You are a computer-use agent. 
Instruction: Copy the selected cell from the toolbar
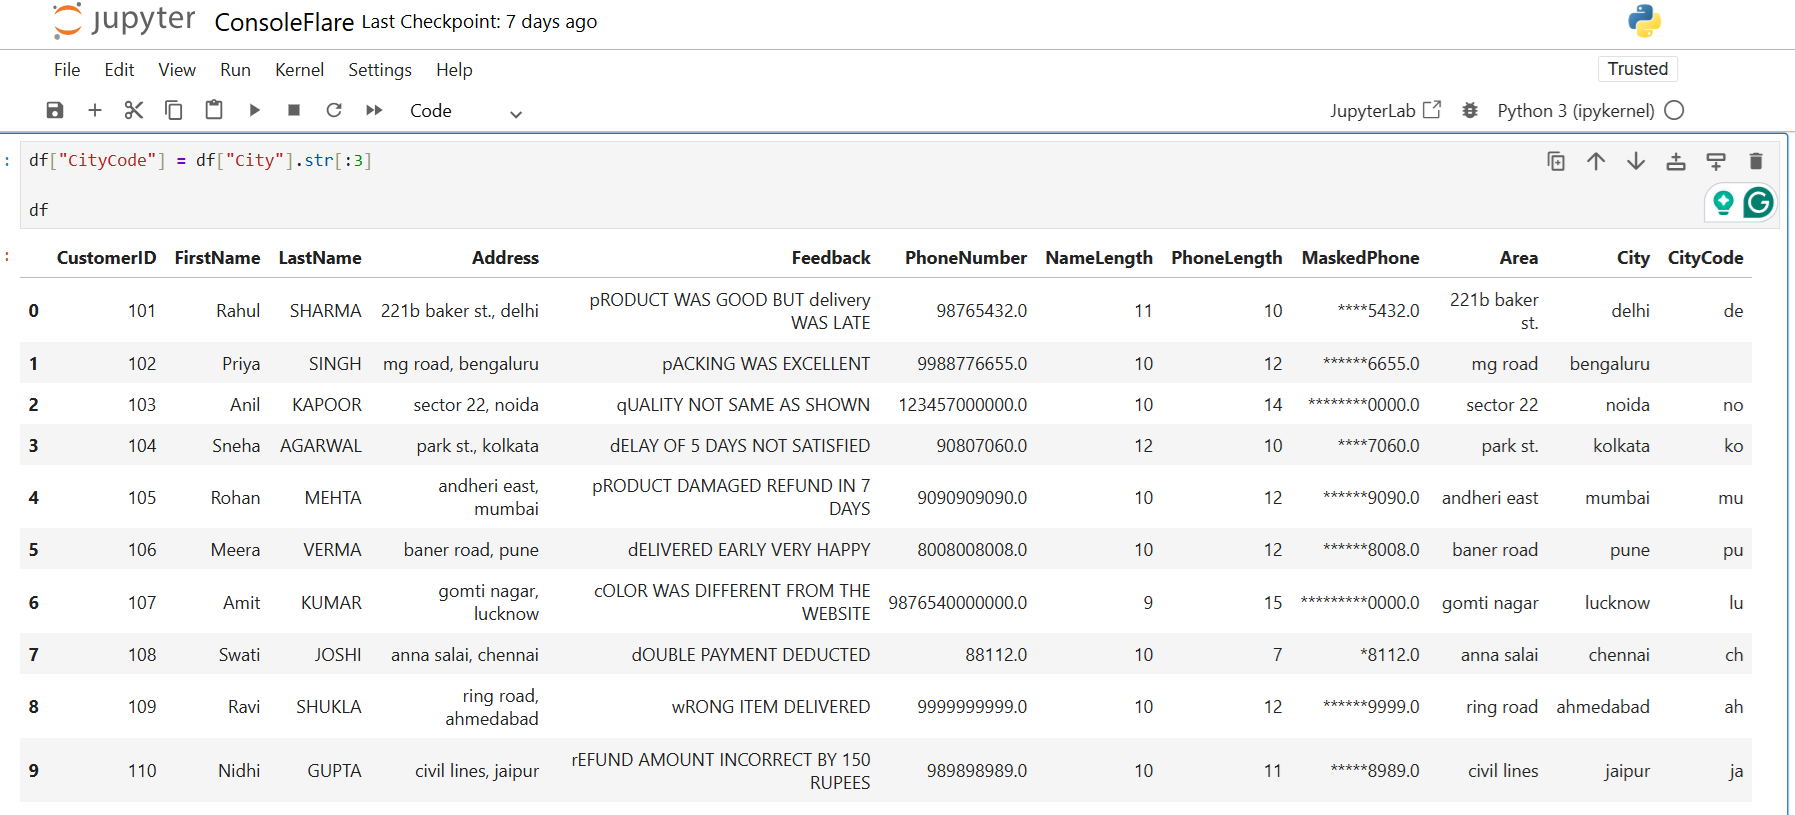(174, 110)
